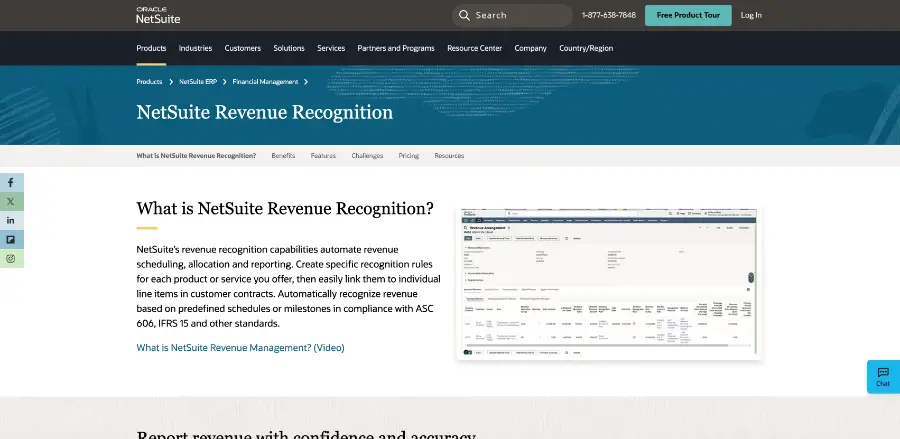Open Partners and Programs menu

coord(396,48)
